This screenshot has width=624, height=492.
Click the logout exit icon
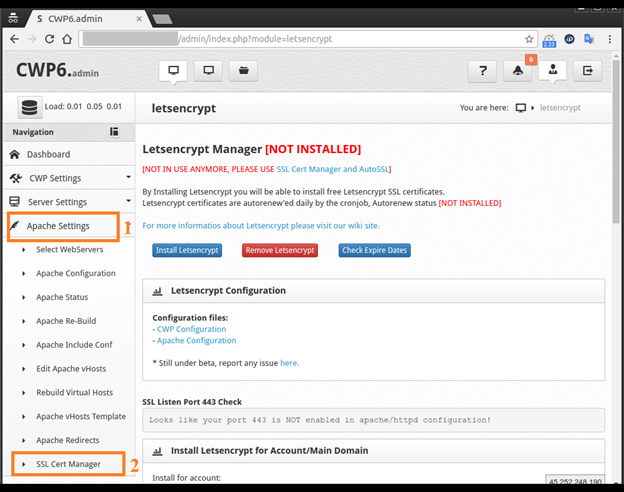pos(587,71)
